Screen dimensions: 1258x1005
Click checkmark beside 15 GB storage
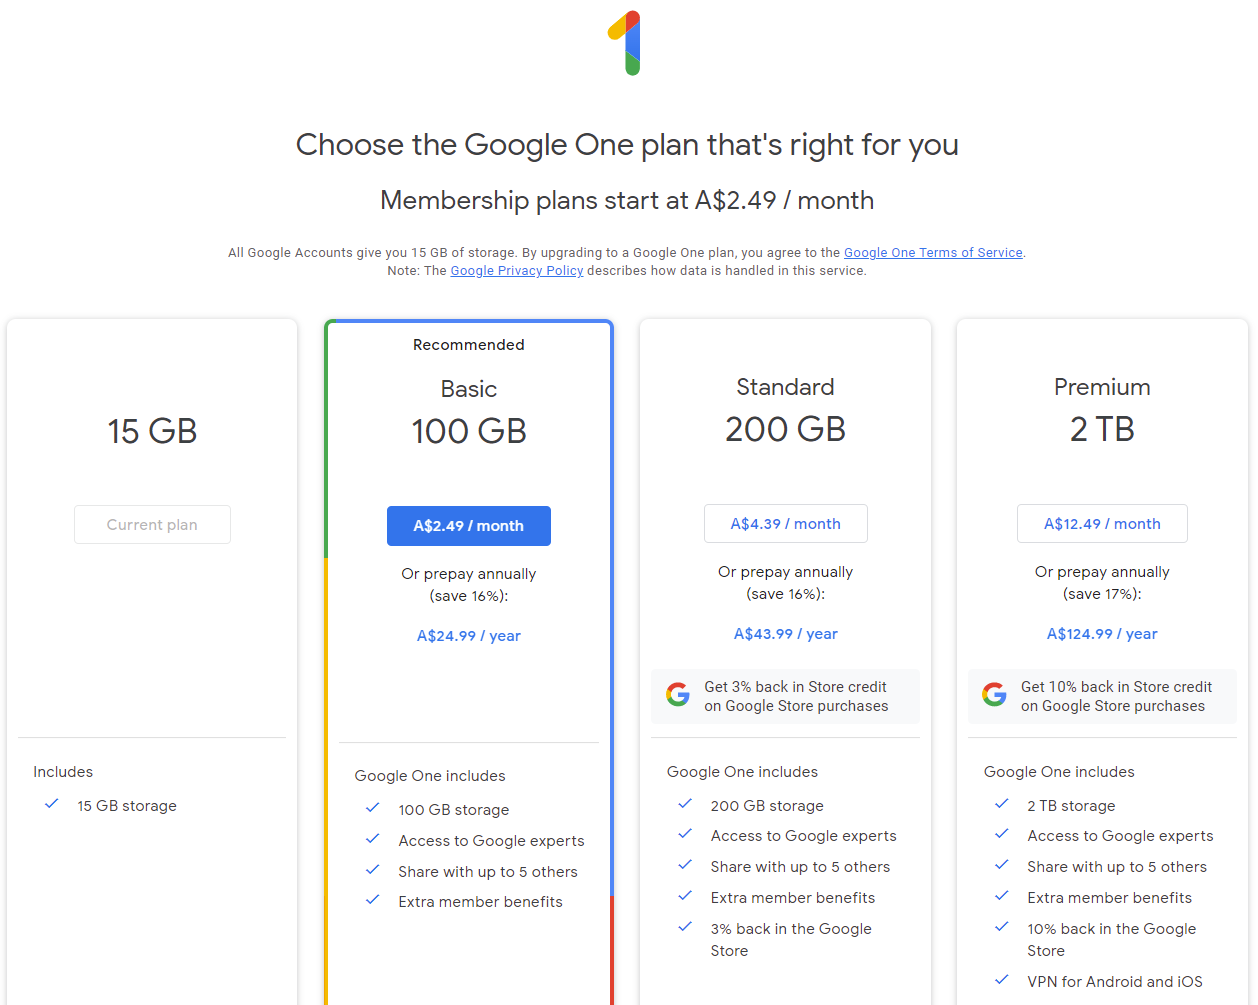52,804
